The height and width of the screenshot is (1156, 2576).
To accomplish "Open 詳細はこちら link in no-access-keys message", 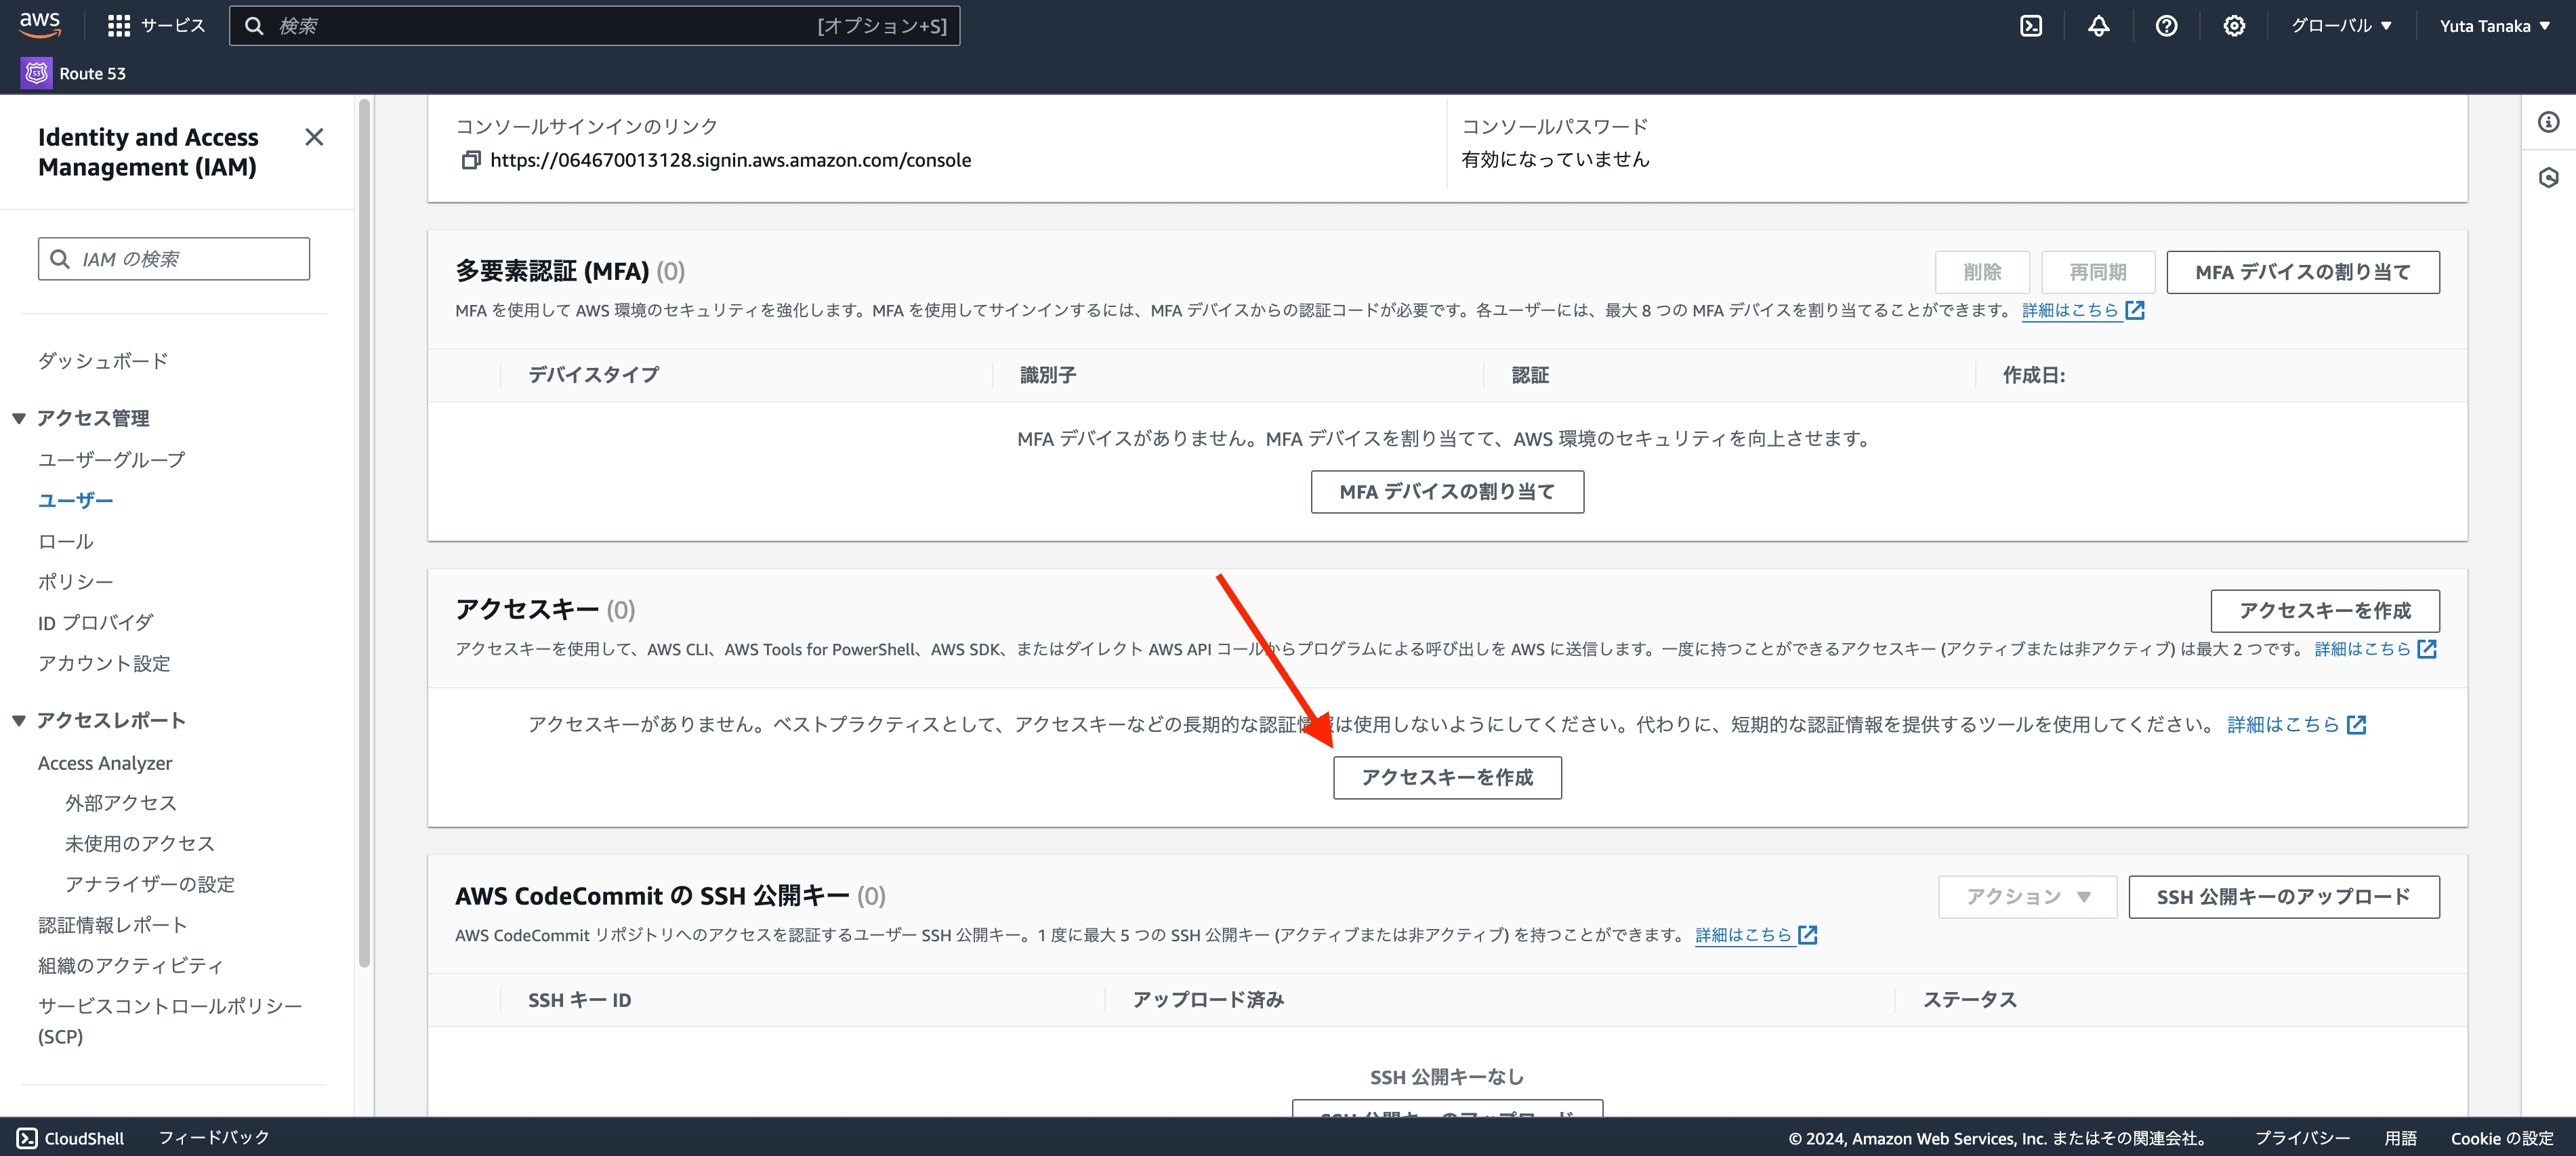I will click(x=2283, y=725).
